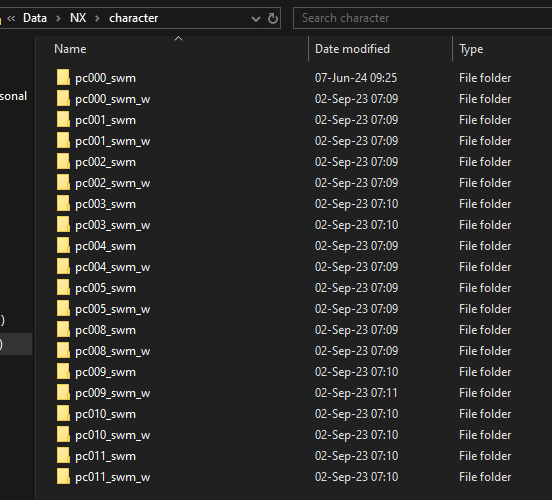The width and height of the screenshot is (552, 500).
Task: Focus the Search character box
Action: [422, 18]
